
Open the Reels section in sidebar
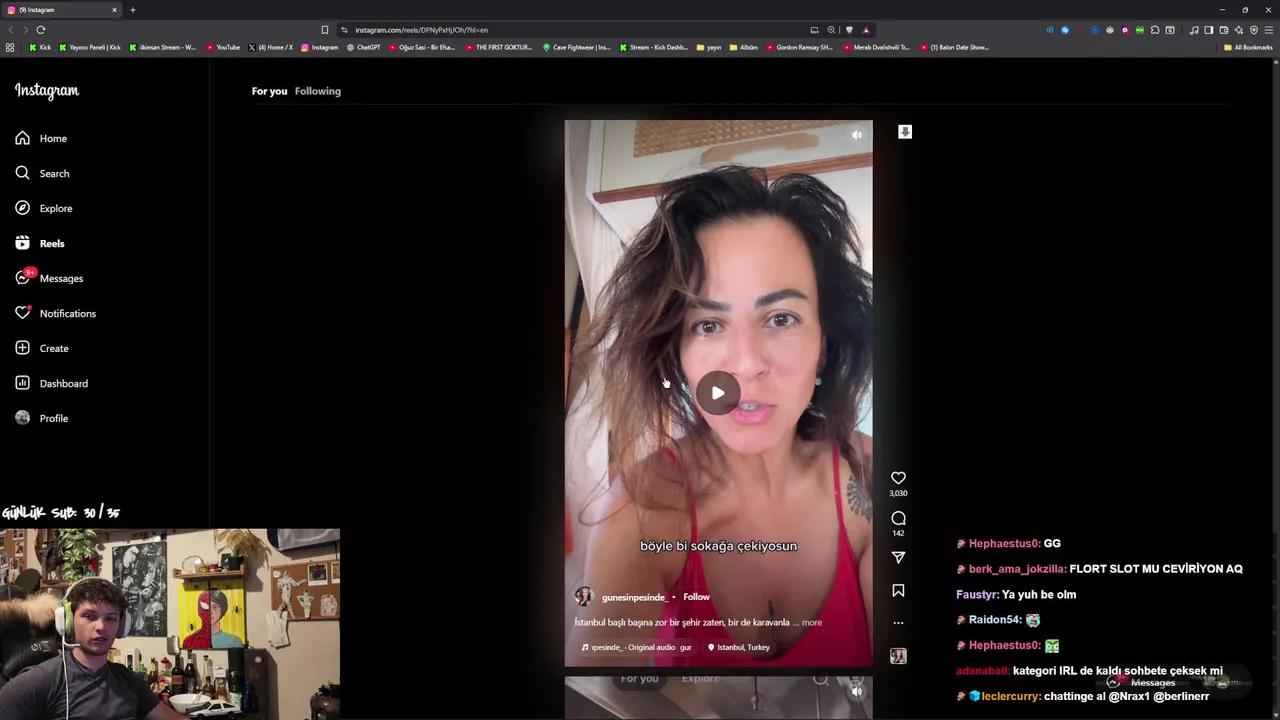coord(39,243)
